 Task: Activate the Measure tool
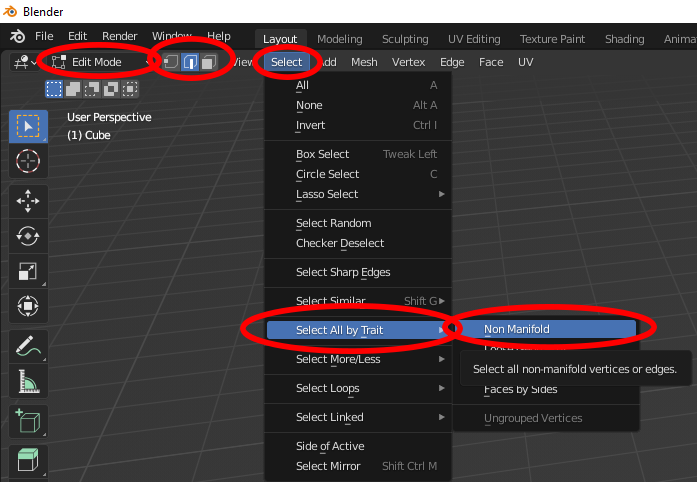[x=28, y=381]
